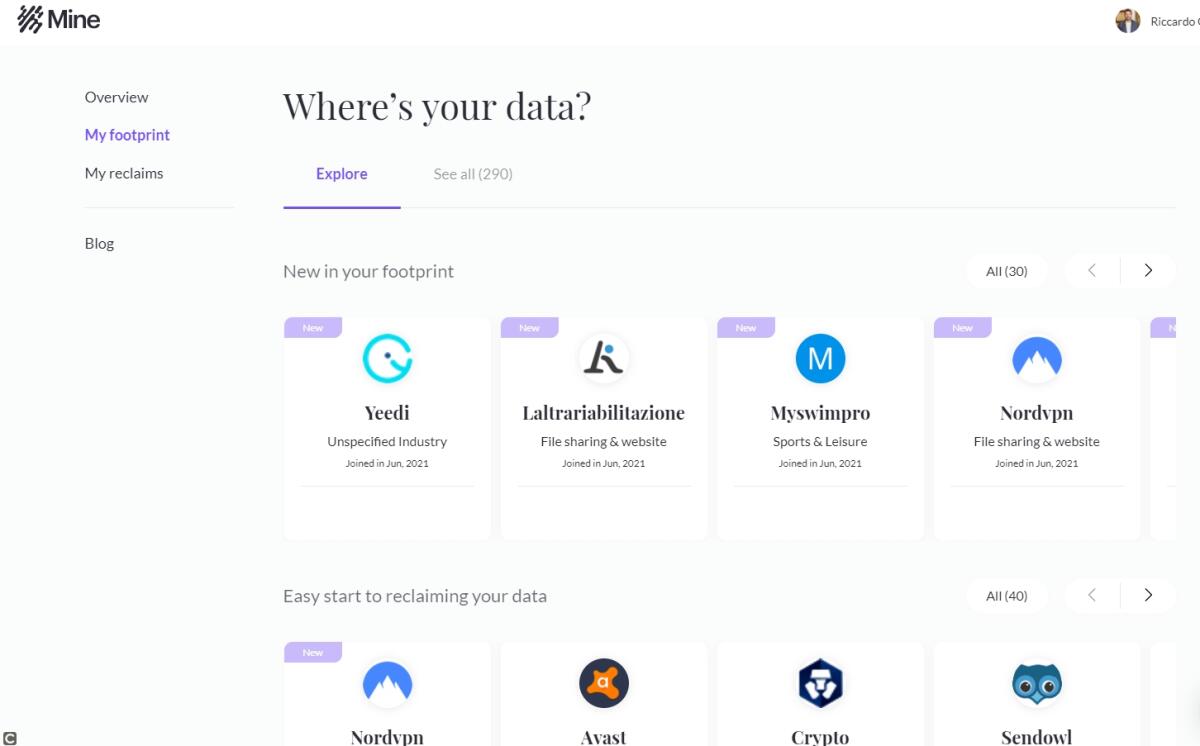Click the Crypto logo icon
Screen dimensions: 1200x746
820,684
